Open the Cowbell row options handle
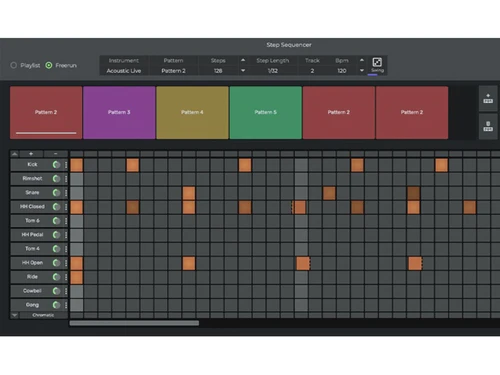Viewport: 500px width, 375px height. click(66, 291)
